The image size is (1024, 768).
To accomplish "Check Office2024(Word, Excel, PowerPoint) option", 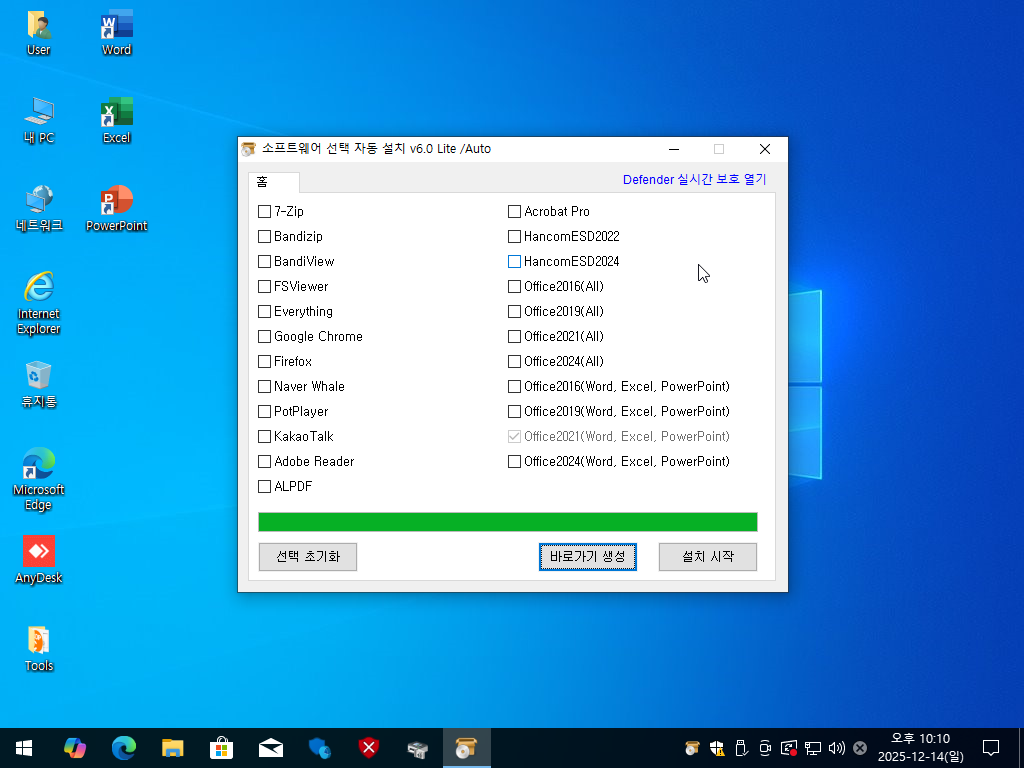I will tap(515, 462).
